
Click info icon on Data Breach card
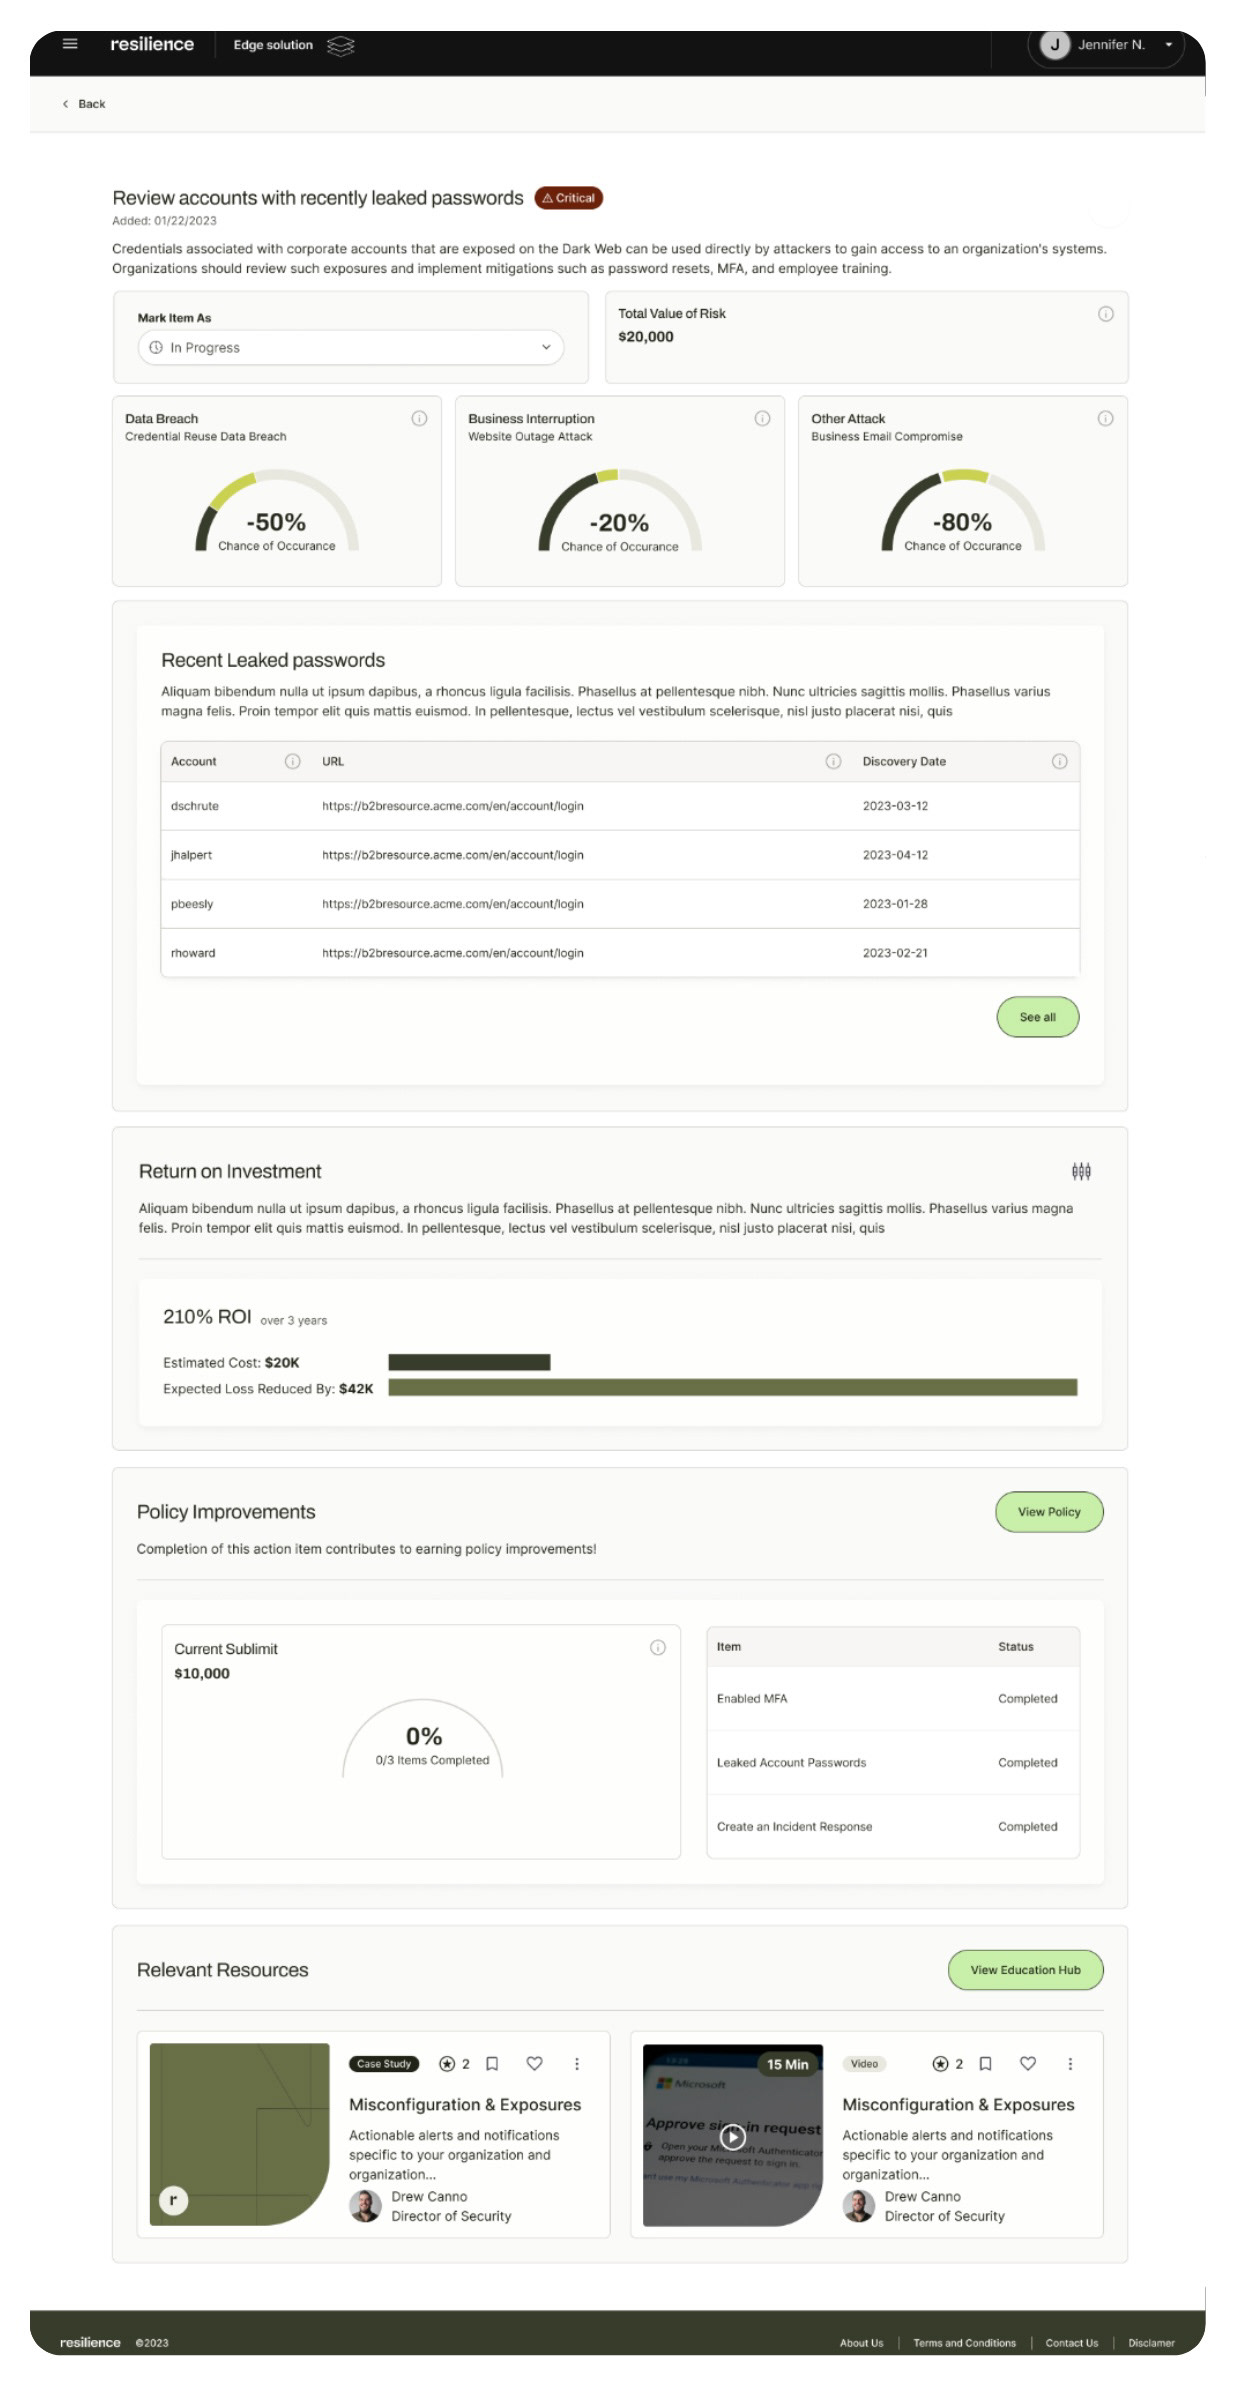pyautogui.click(x=419, y=419)
